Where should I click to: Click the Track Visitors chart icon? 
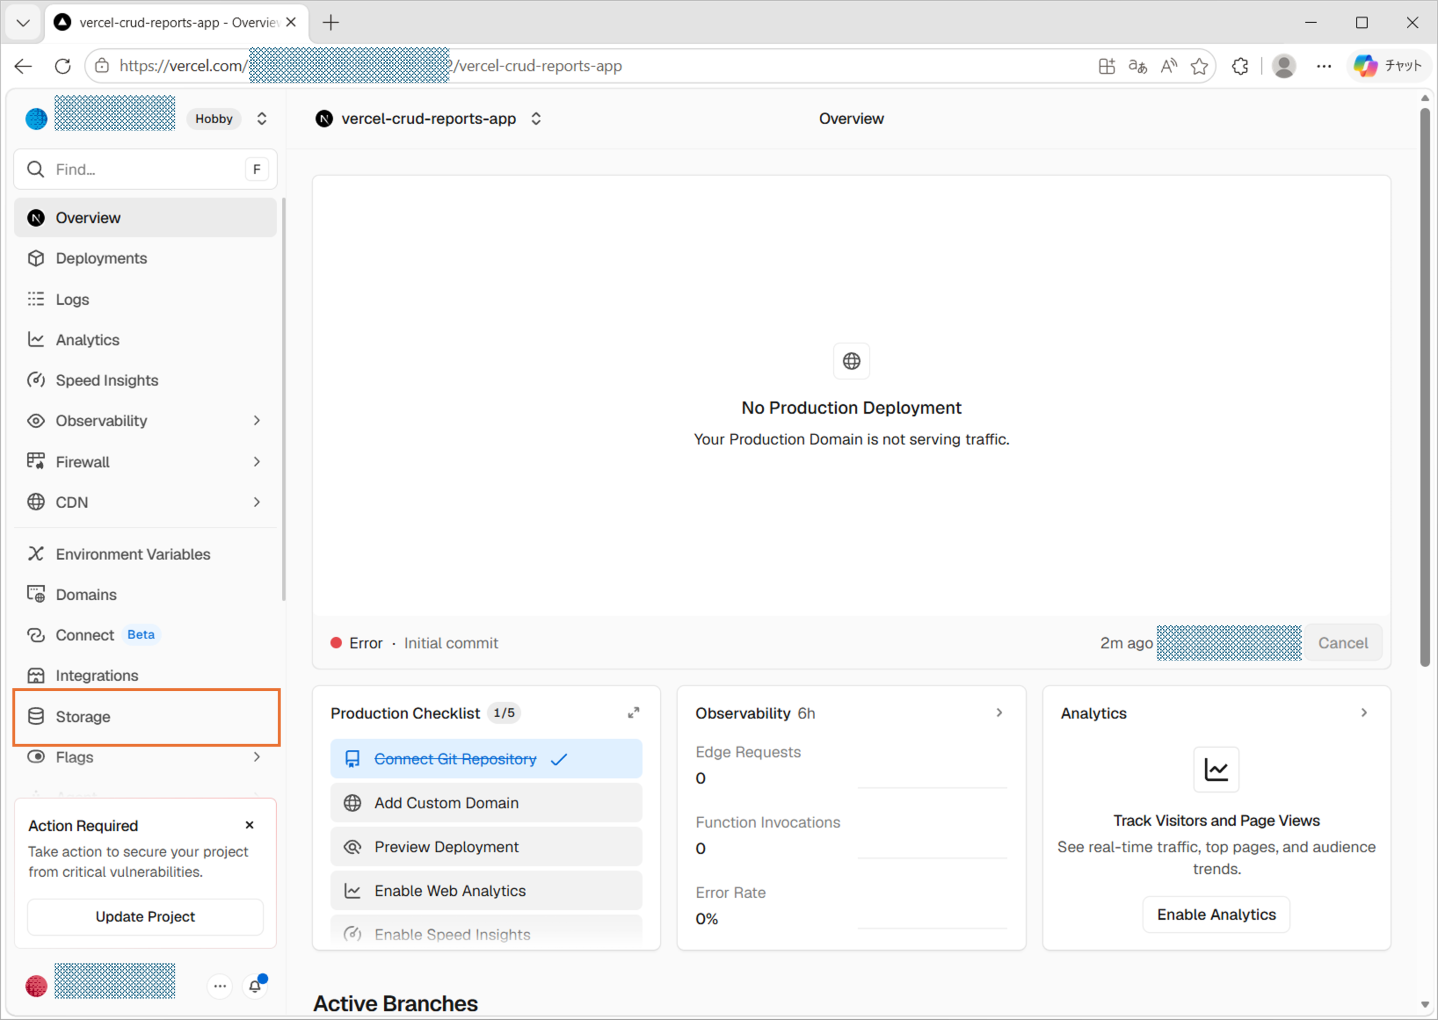[x=1216, y=770]
